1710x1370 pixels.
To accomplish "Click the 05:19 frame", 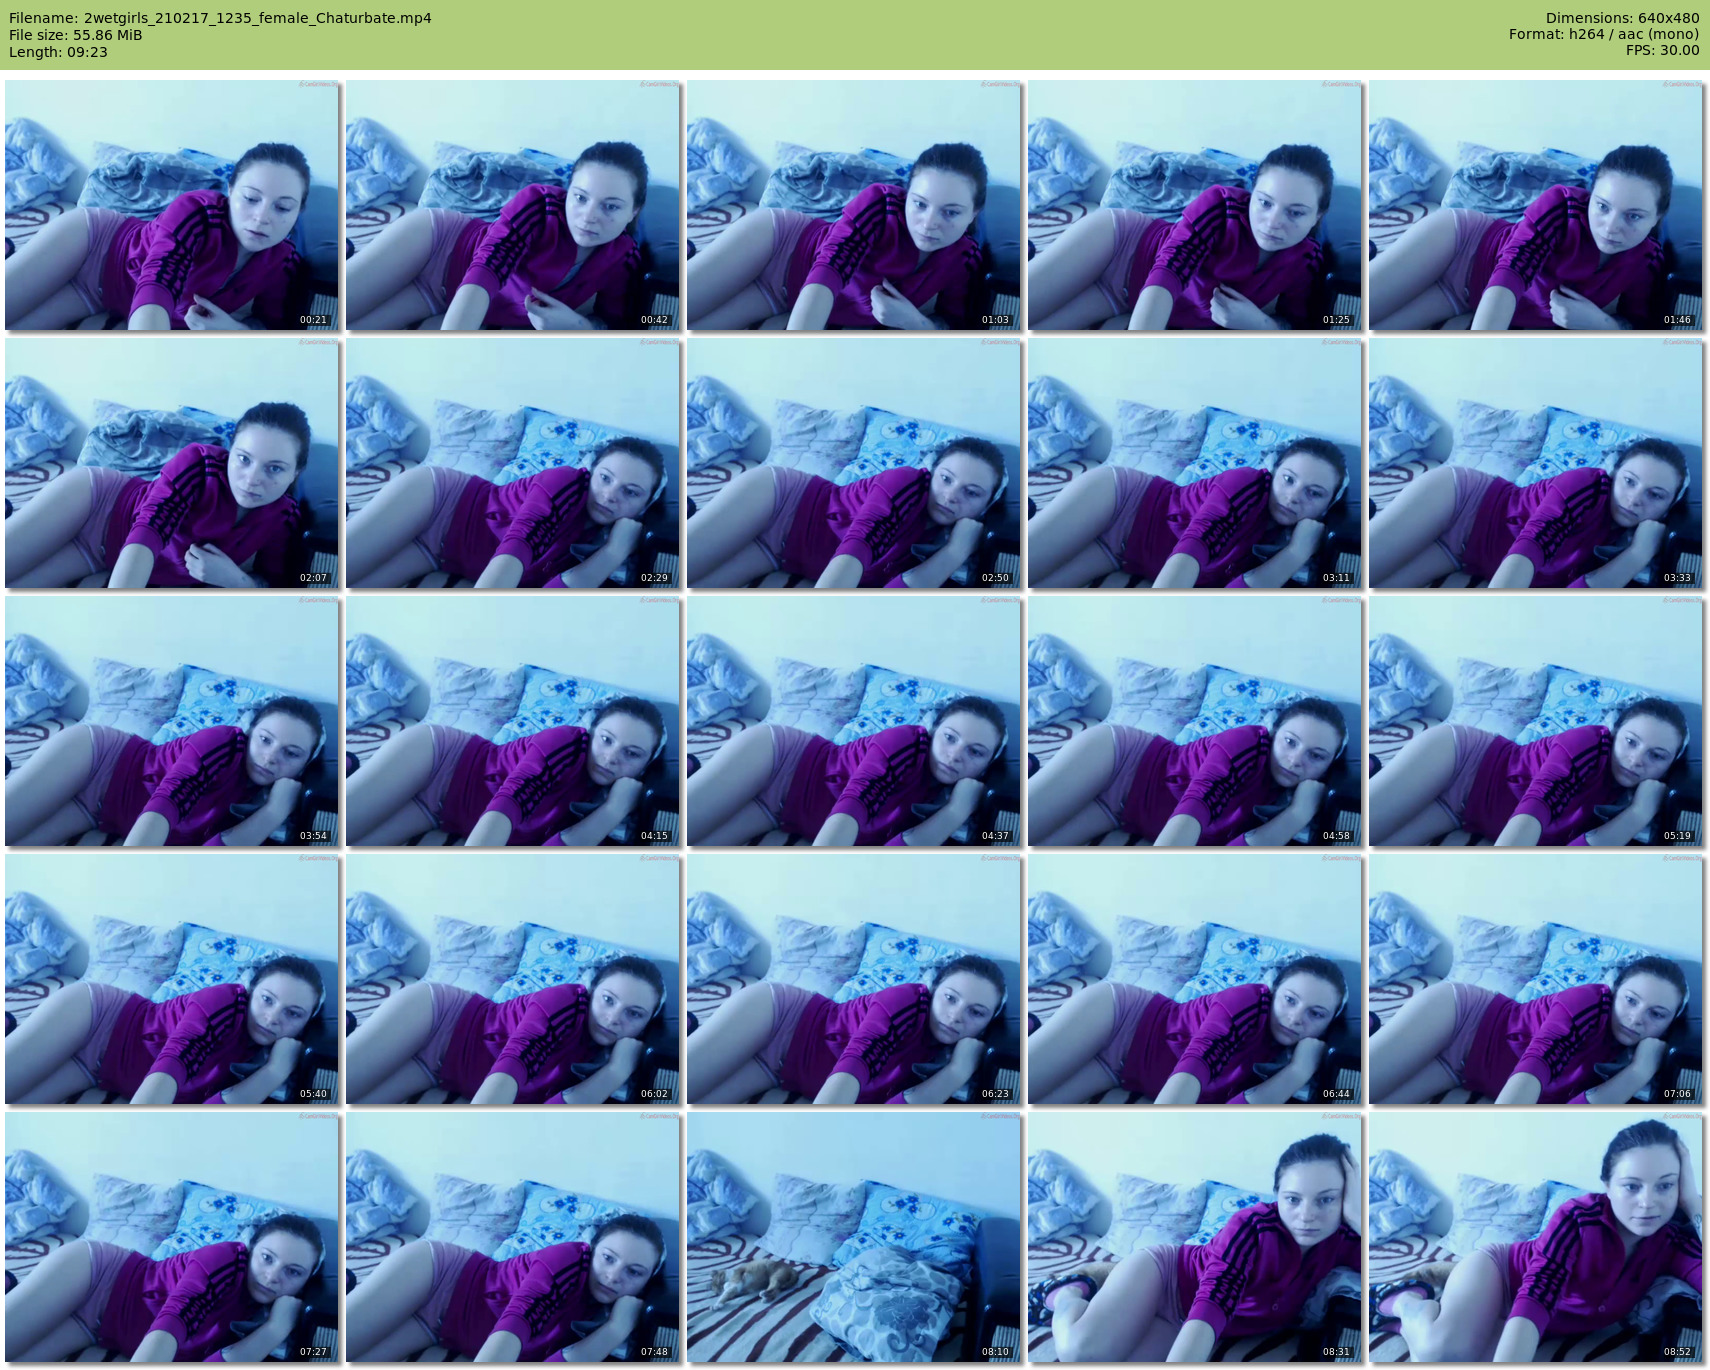I will click(x=1536, y=721).
